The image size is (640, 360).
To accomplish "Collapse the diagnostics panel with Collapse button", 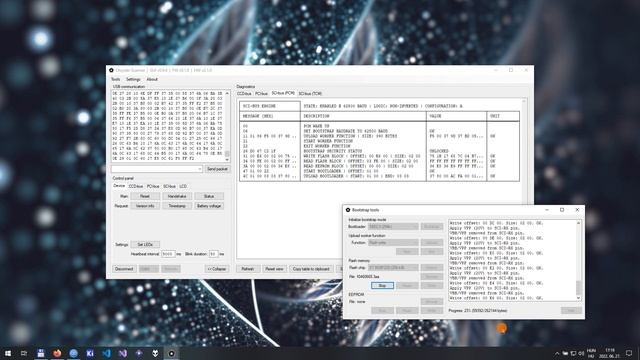I will tap(217, 269).
